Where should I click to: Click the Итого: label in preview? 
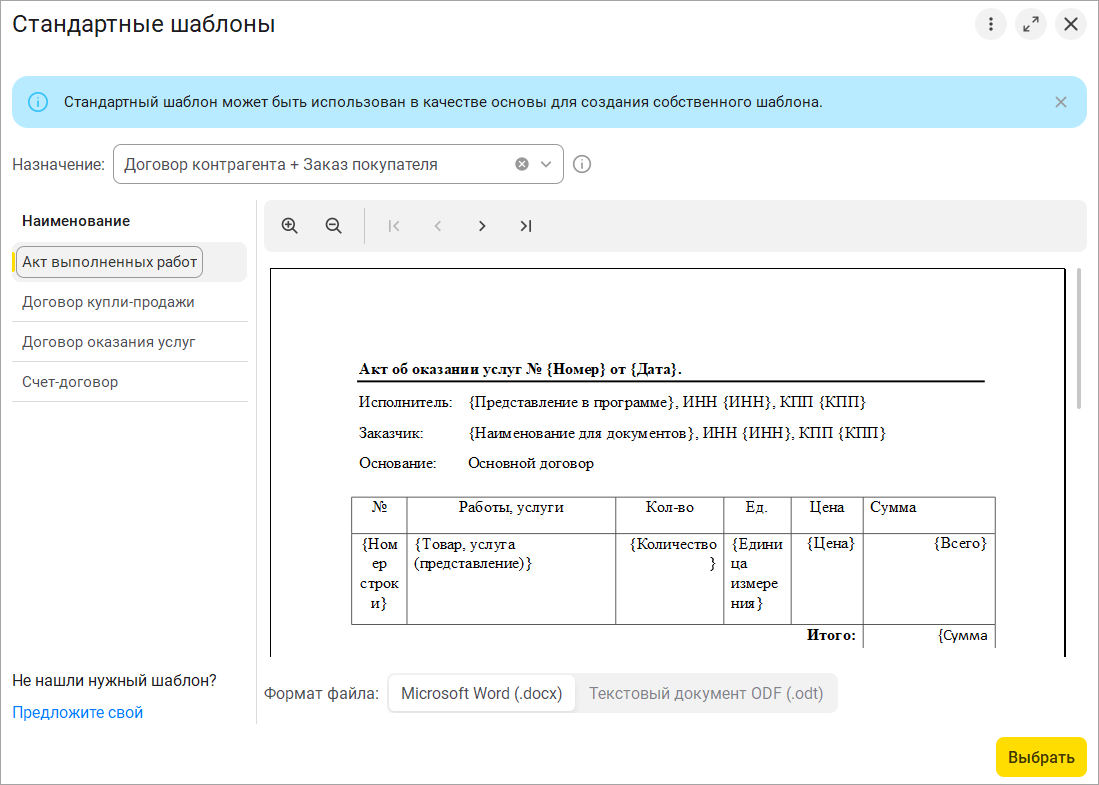tap(831, 636)
